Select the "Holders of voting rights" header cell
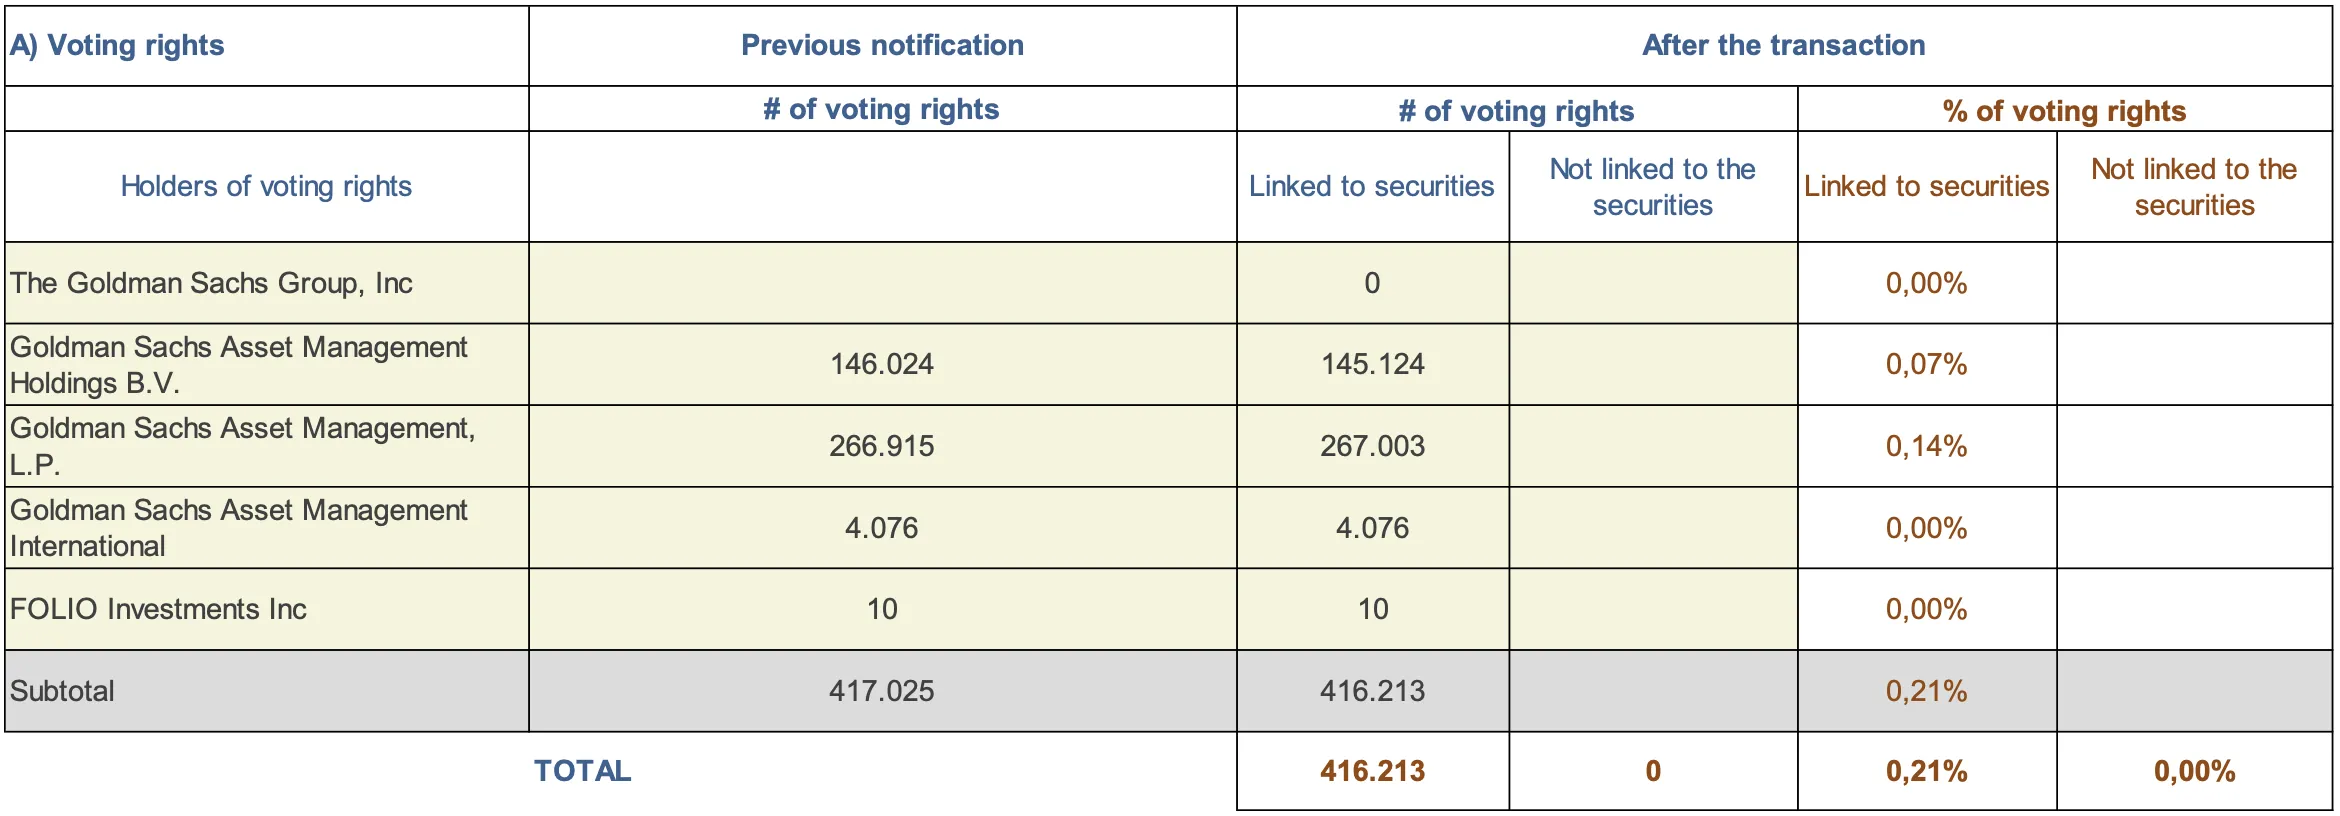The width and height of the screenshot is (2340, 816). tap(266, 187)
